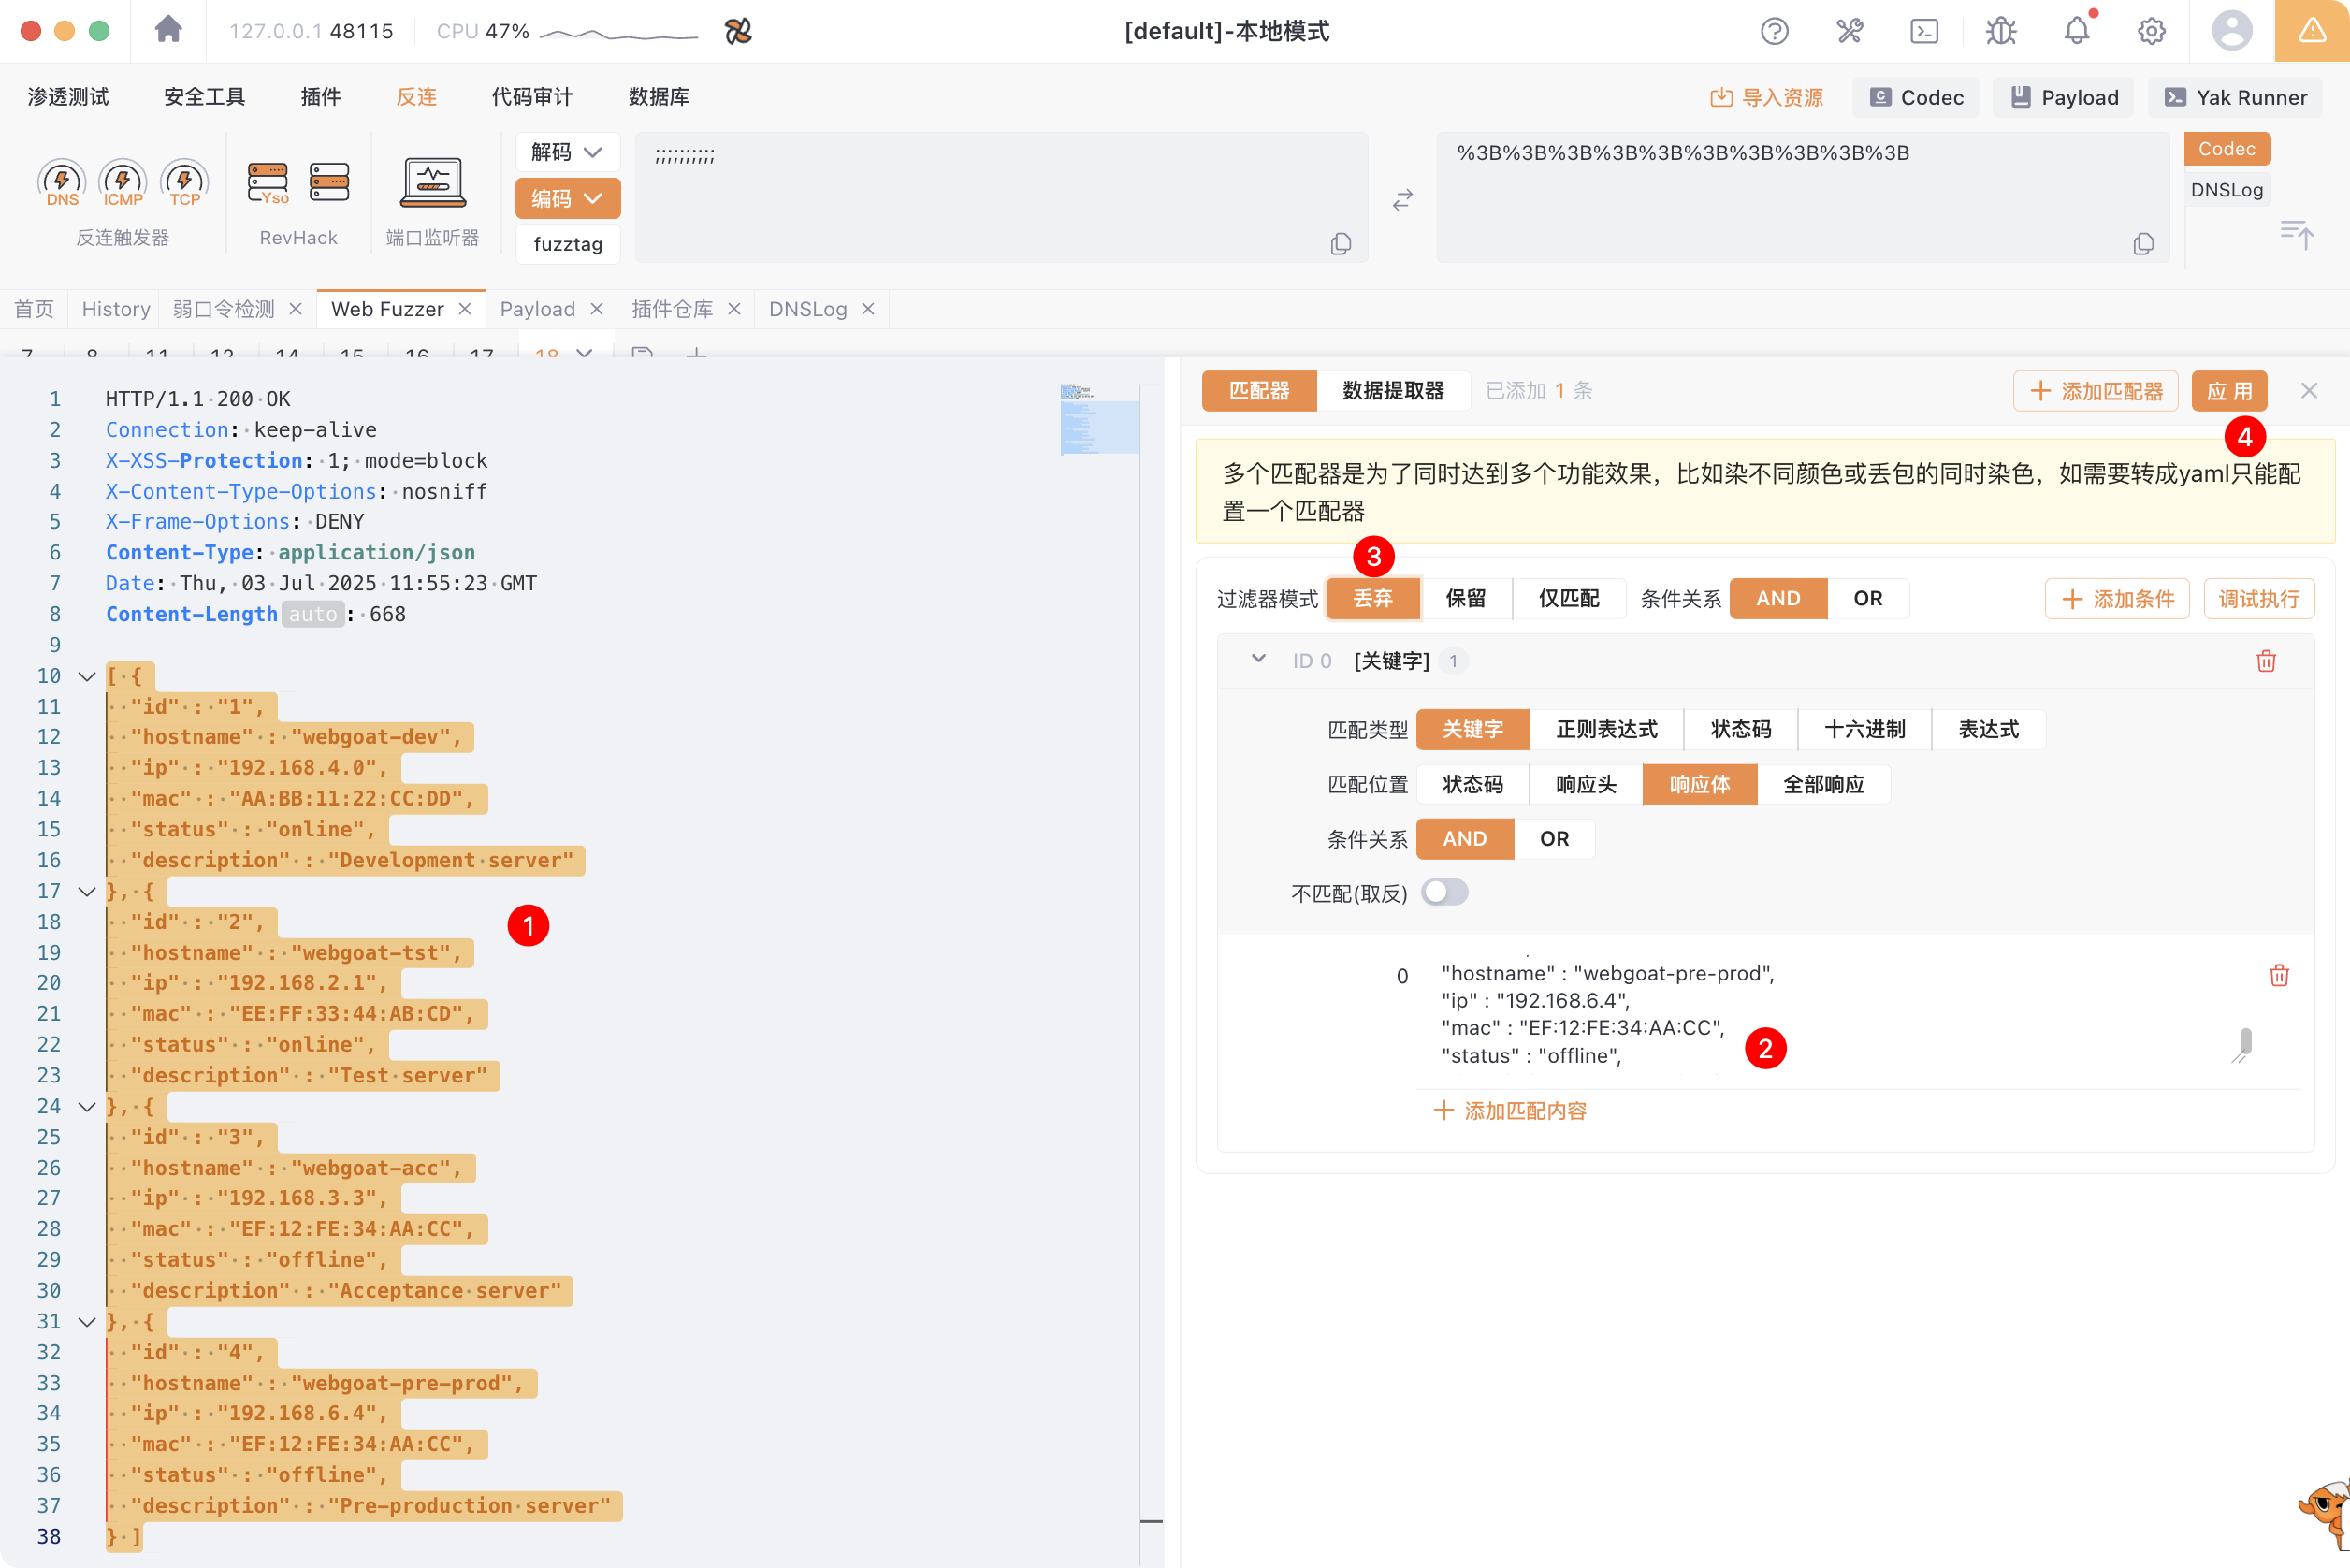Image resolution: width=2350 pixels, height=1568 pixels.
Task: Open the user avatar menu
Action: coord(2231,31)
